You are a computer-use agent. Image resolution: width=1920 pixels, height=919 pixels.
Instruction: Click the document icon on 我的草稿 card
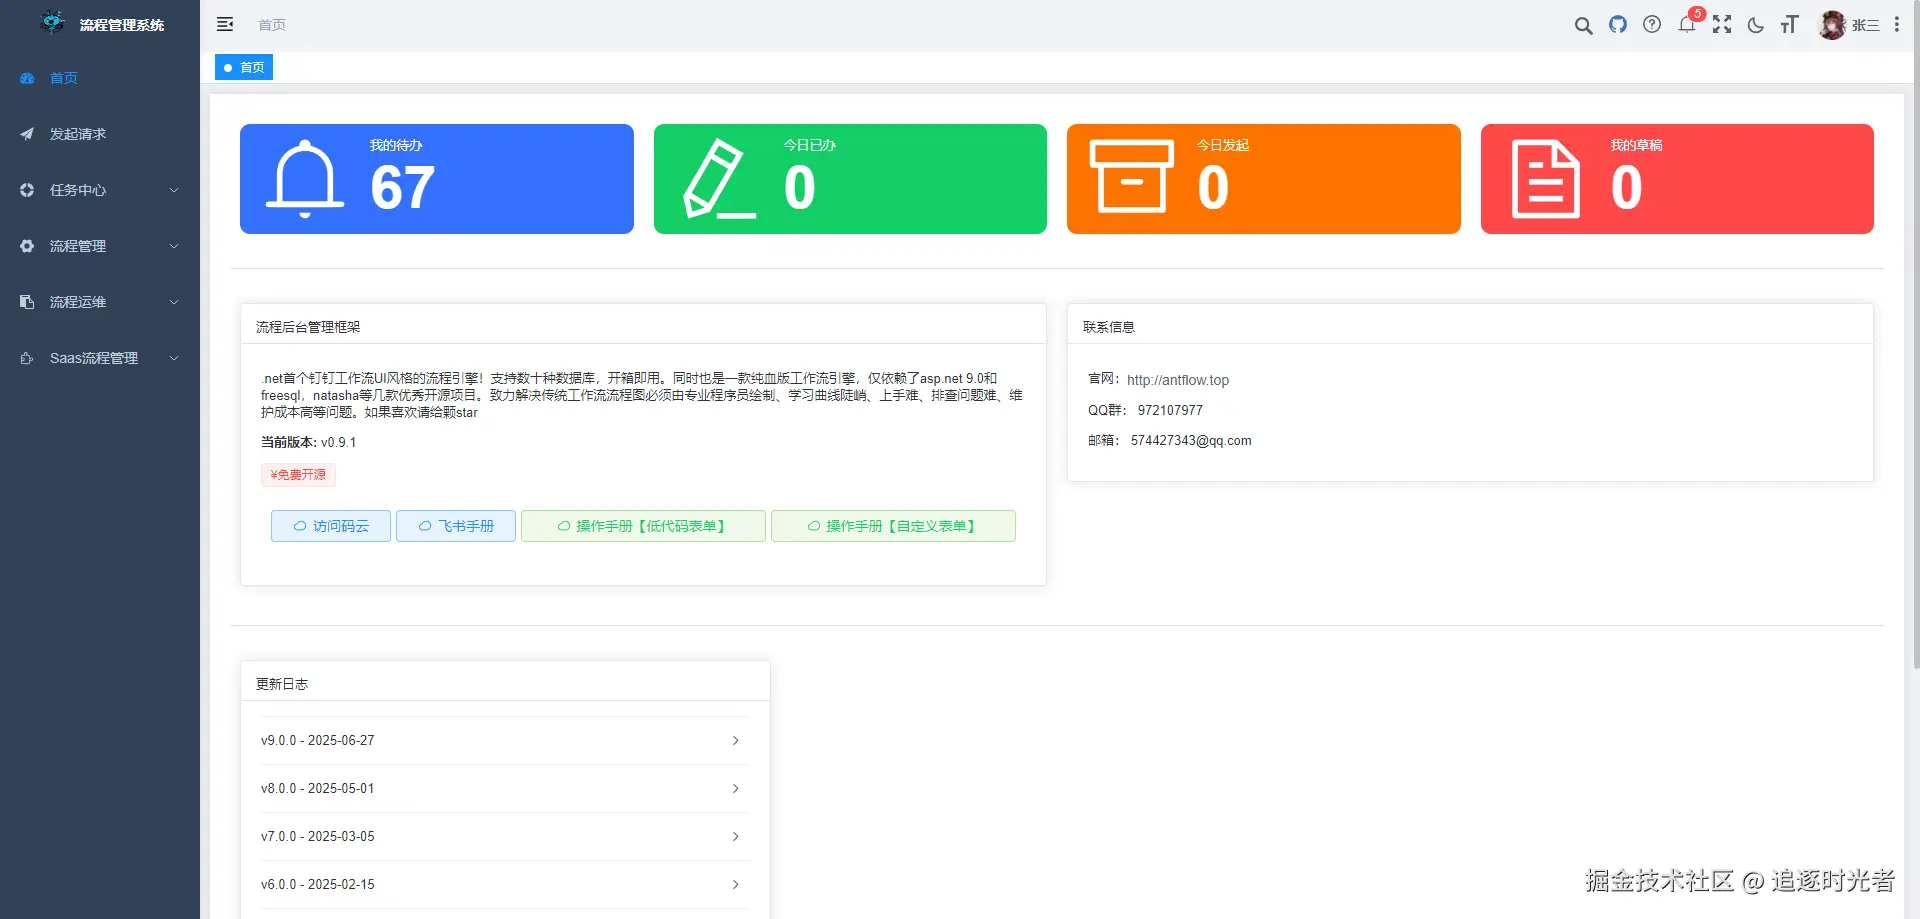point(1546,179)
